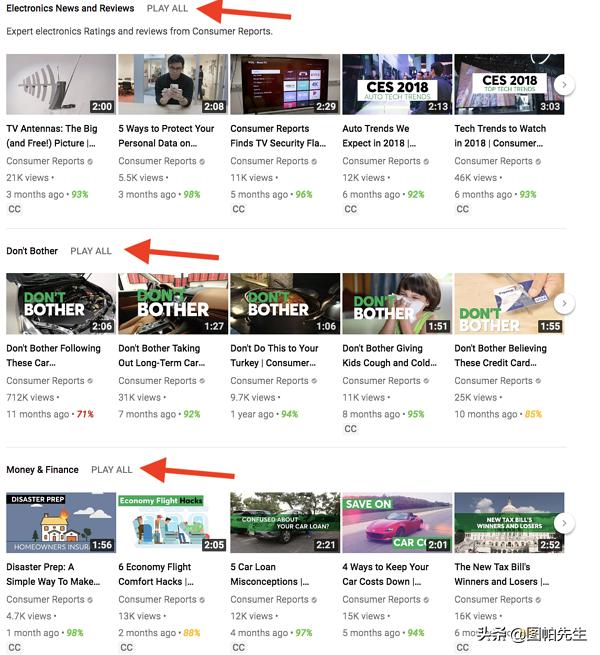Click CC badge under Disaster Prep video

[15, 647]
